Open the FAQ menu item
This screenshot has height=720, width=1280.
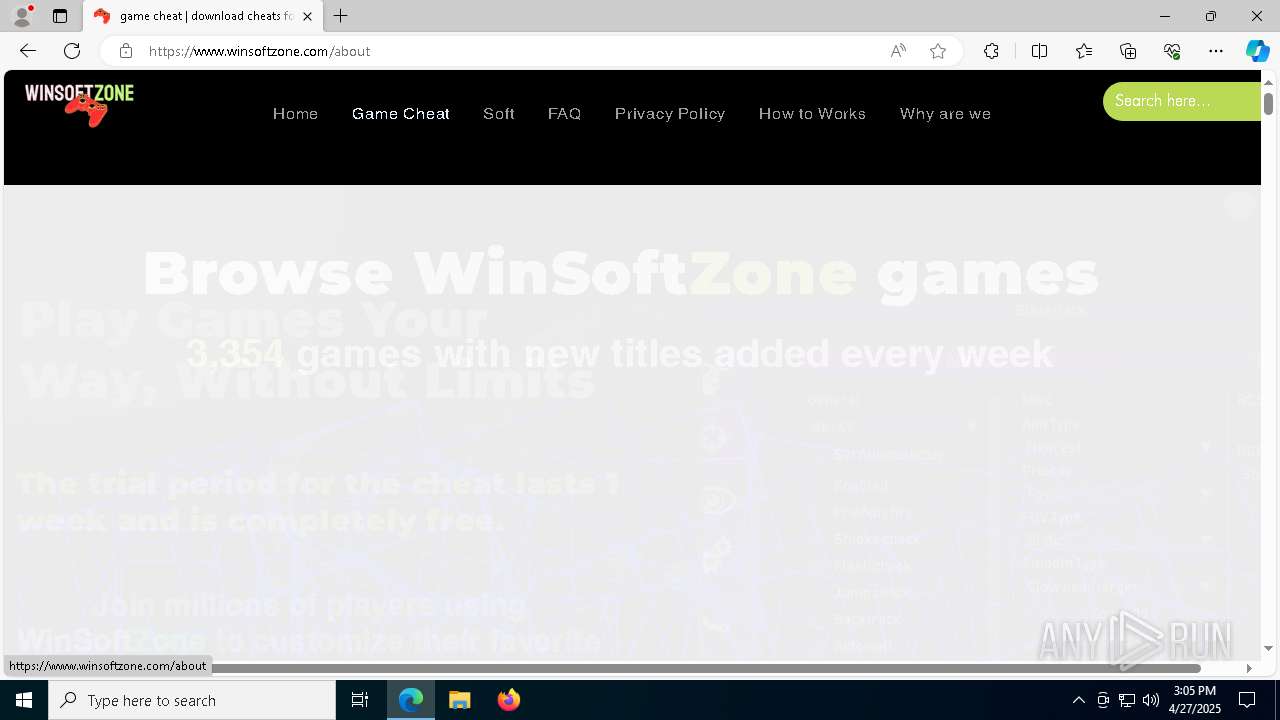(565, 114)
